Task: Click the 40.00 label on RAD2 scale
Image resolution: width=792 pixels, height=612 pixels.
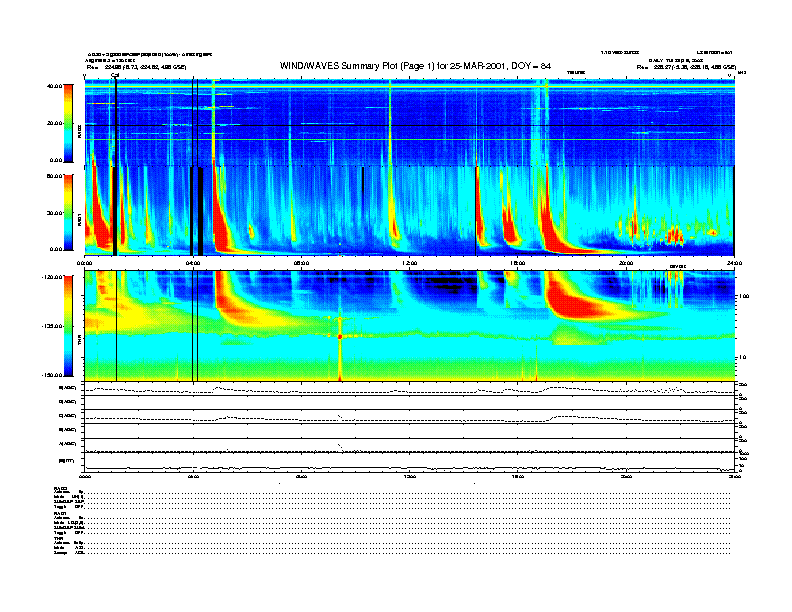Action: pos(54,86)
